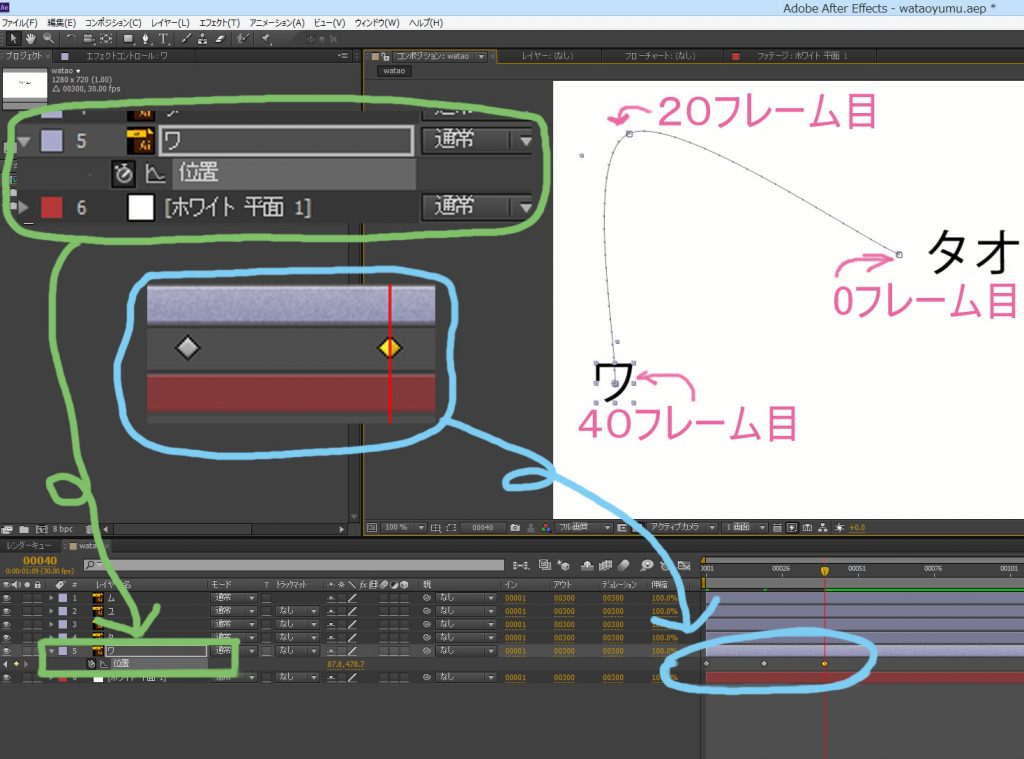
Task: Take a snapshot with the viewer camera icon
Action: [515, 527]
